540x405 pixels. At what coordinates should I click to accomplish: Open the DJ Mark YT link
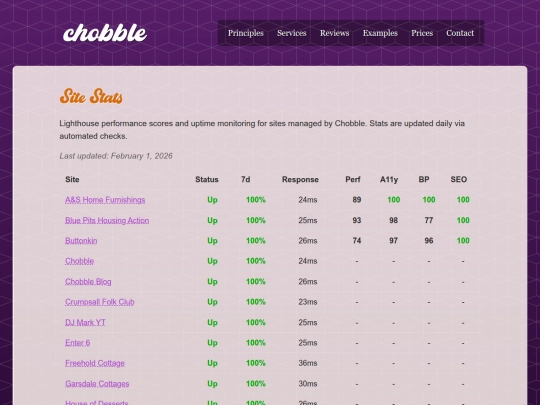pyautogui.click(x=85, y=322)
